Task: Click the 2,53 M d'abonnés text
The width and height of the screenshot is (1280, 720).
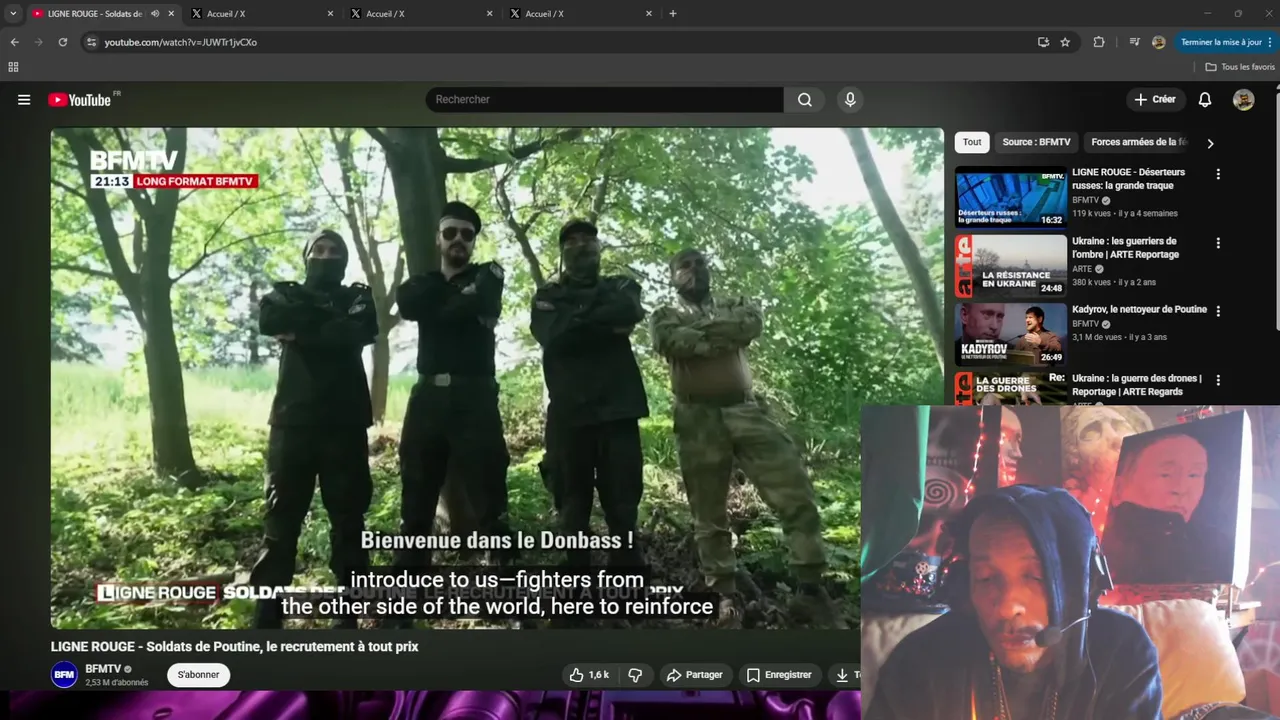Action: pyautogui.click(x=117, y=683)
